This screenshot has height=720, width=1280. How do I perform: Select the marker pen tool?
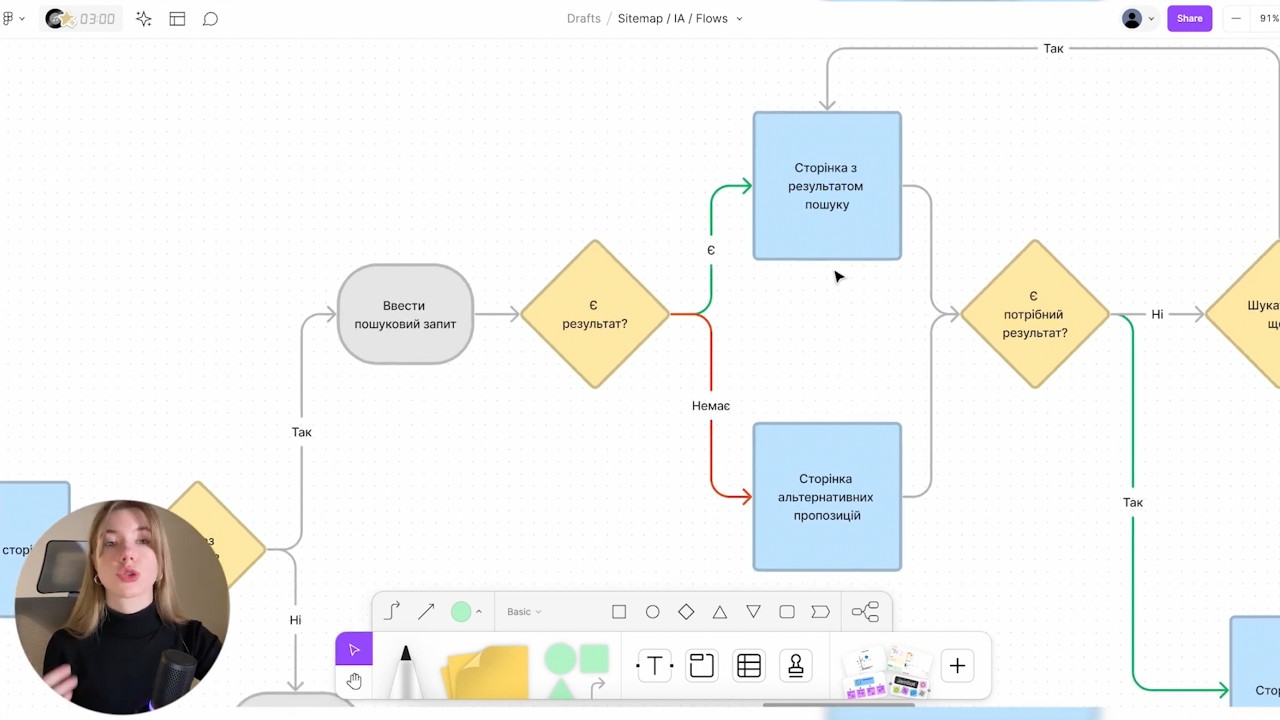point(406,670)
